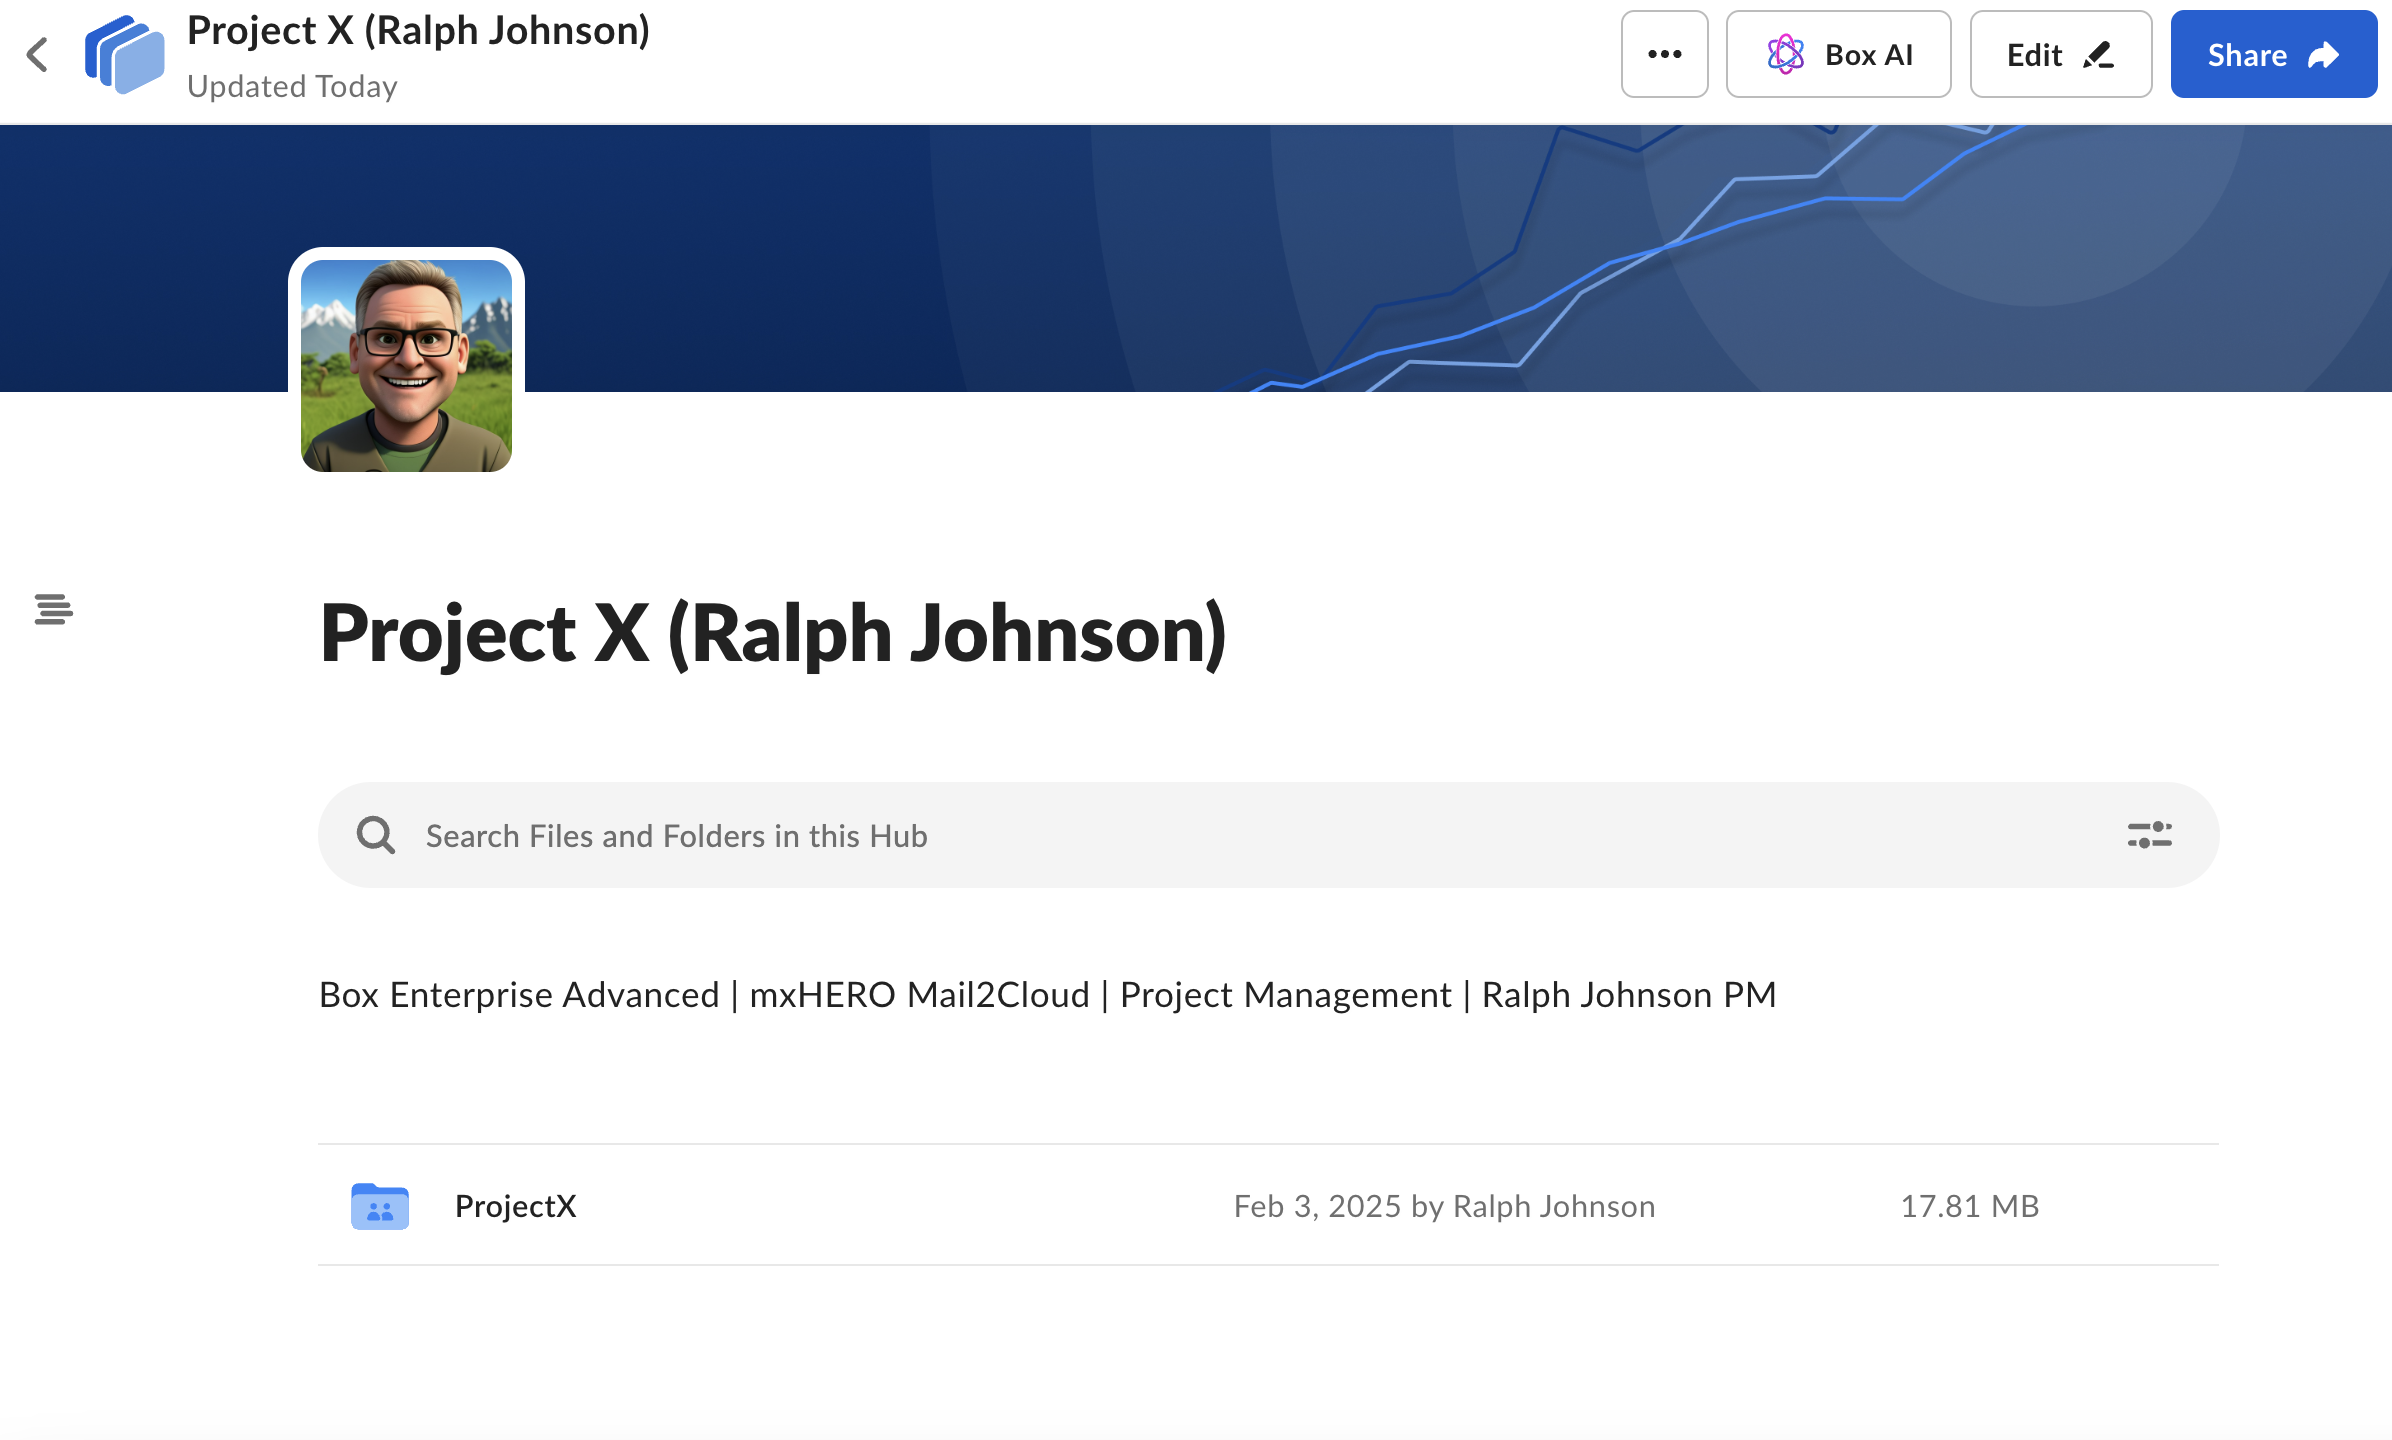Go back using the left chevron arrow
This screenshot has width=2392, height=1440.
click(x=38, y=55)
